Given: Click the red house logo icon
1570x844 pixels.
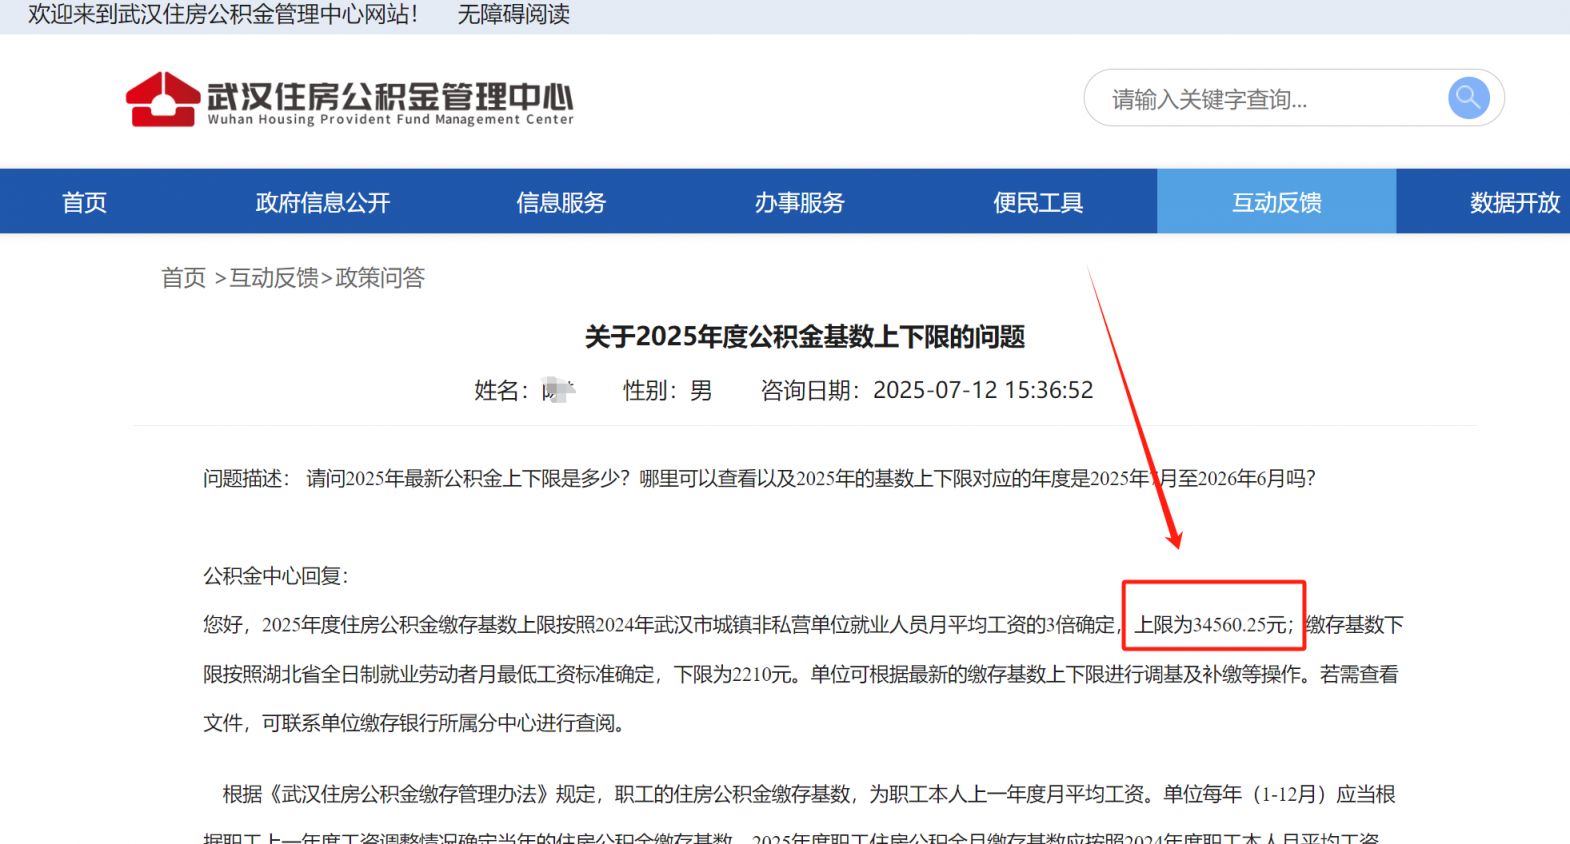Looking at the screenshot, I should [162, 99].
